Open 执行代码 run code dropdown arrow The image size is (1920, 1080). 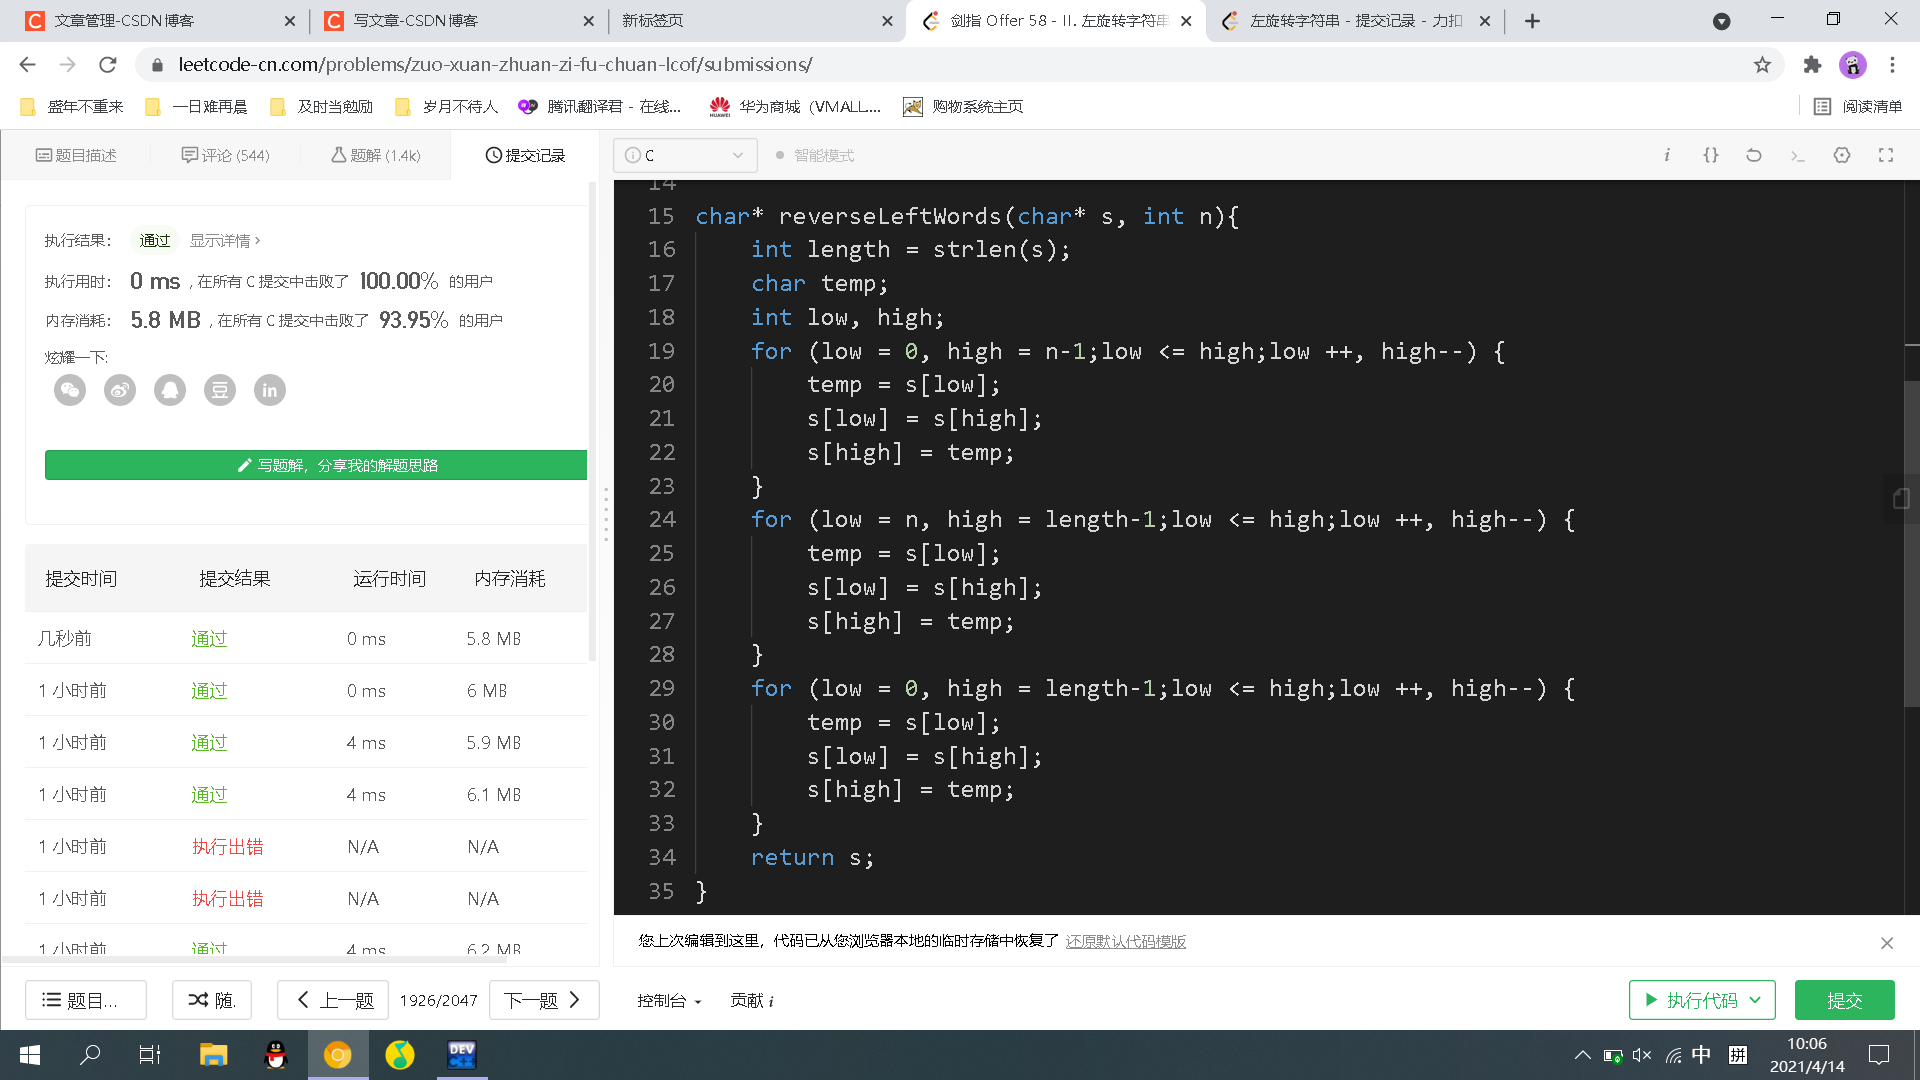pyautogui.click(x=1755, y=1000)
